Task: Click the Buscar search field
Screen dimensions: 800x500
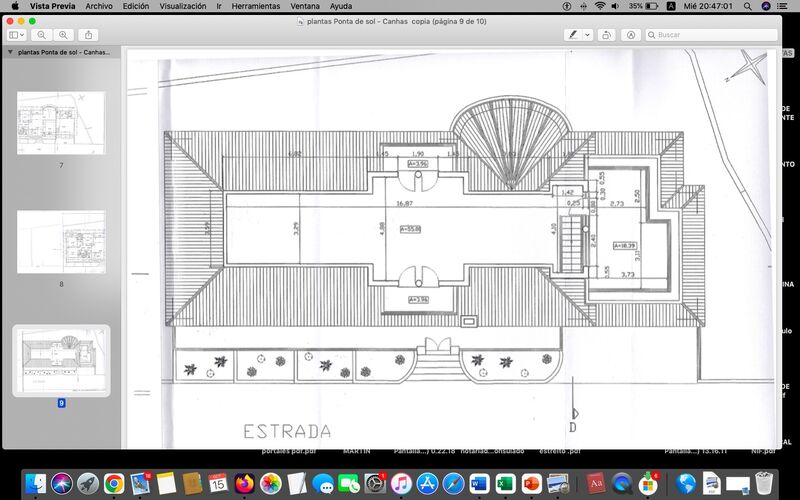Action: pyautogui.click(x=711, y=35)
